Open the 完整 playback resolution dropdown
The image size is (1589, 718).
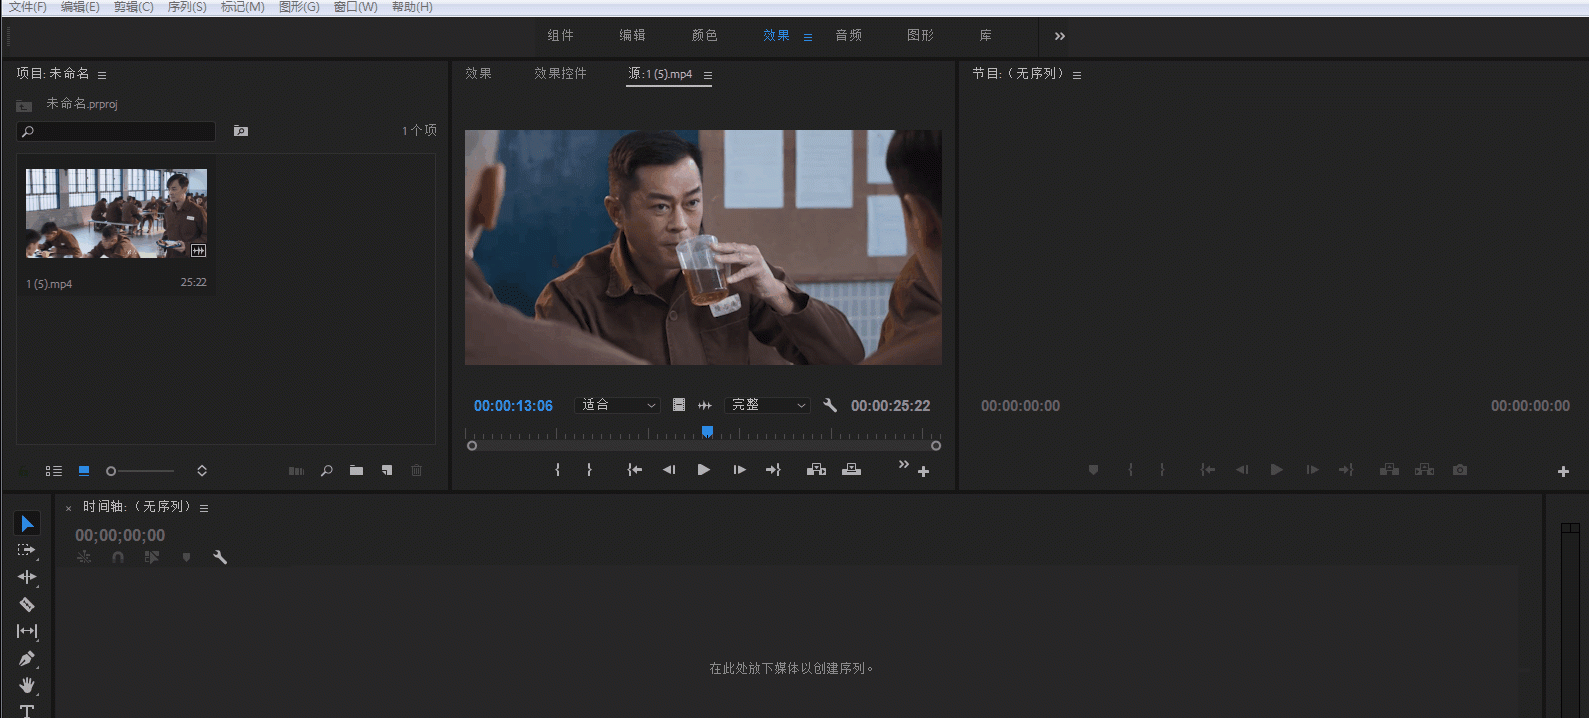coord(768,405)
